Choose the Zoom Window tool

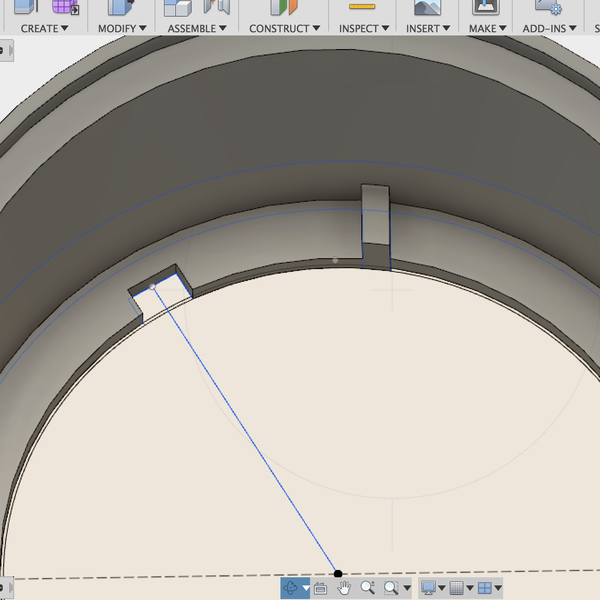(x=391, y=588)
